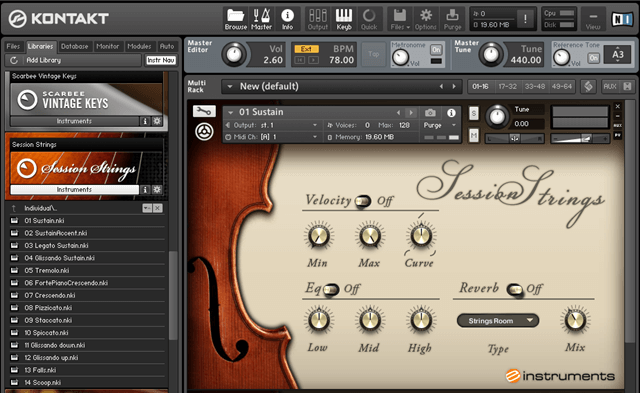Image resolution: width=640 pixels, height=393 pixels.
Task: Switch to the Libraries tab
Action: point(40,47)
